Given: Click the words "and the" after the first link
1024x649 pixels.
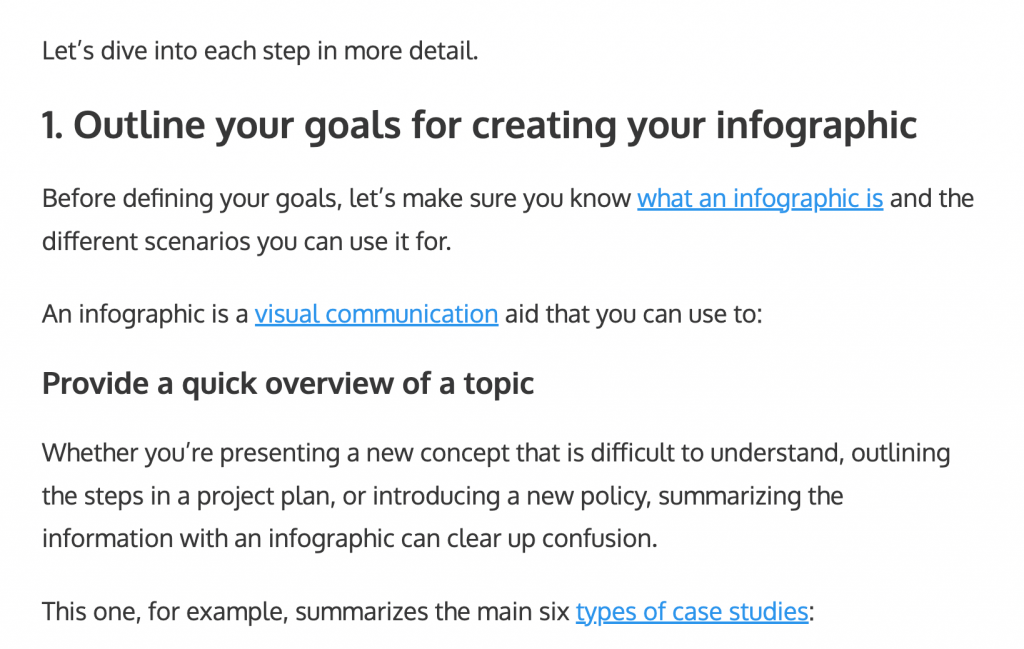Looking at the screenshot, I should click(x=931, y=198).
